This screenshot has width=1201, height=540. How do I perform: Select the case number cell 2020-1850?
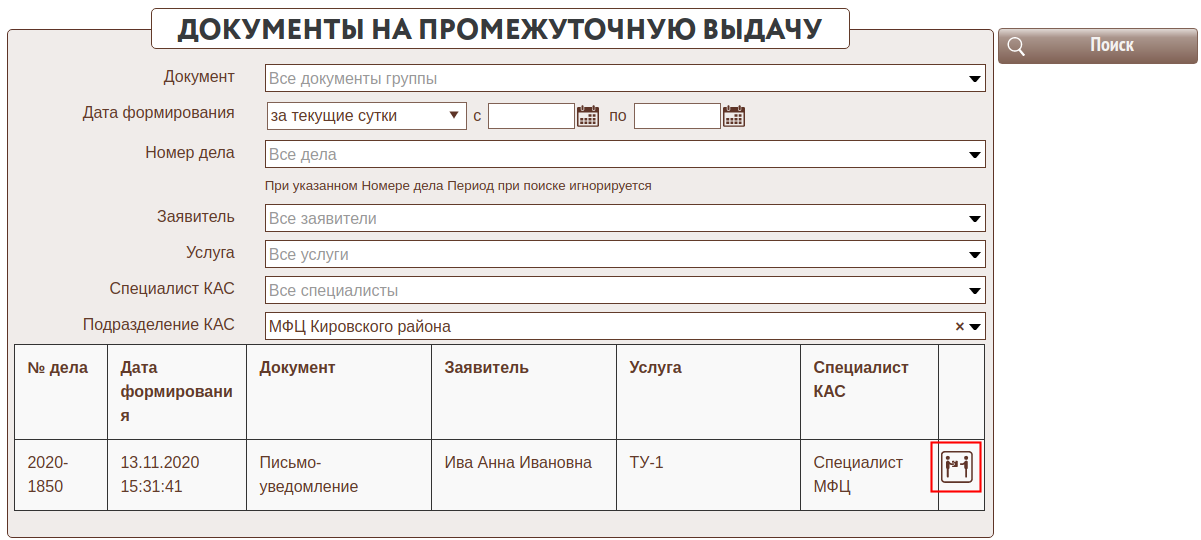click(50, 475)
